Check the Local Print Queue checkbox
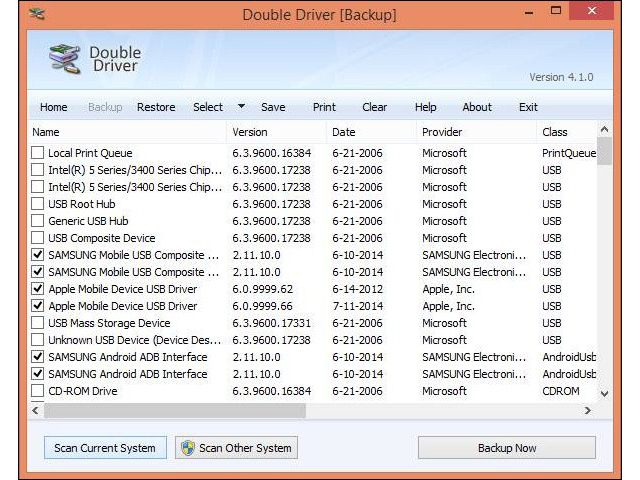The height and width of the screenshot is (480, 640). coord(38,153)
